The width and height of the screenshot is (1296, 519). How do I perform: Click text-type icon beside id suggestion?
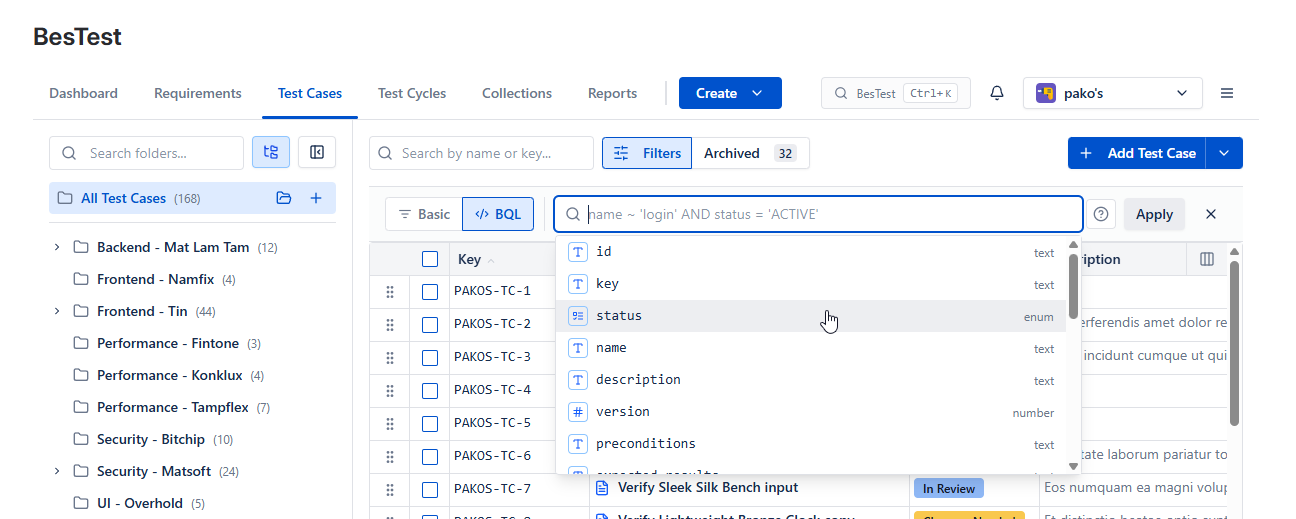coord(578,252)
